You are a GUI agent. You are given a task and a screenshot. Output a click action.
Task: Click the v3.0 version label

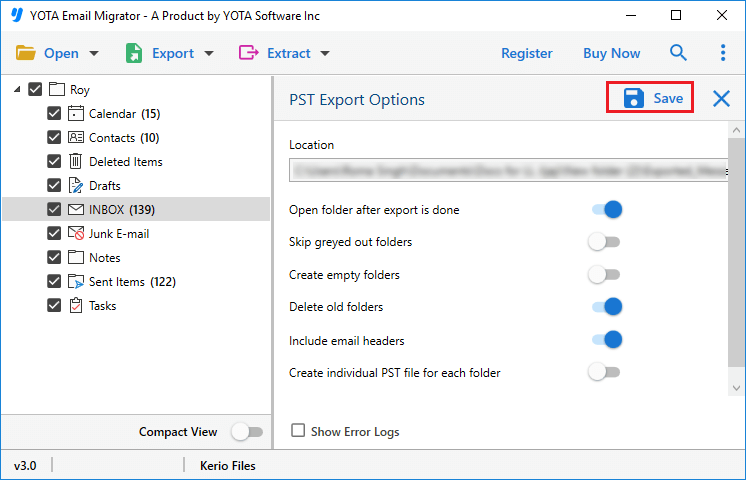(x=25, y=465)
